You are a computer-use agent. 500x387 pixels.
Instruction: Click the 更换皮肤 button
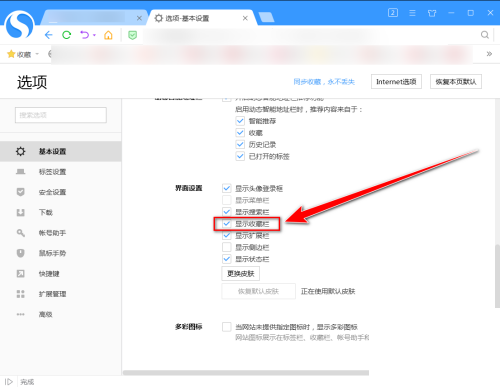tap(241, 274)
